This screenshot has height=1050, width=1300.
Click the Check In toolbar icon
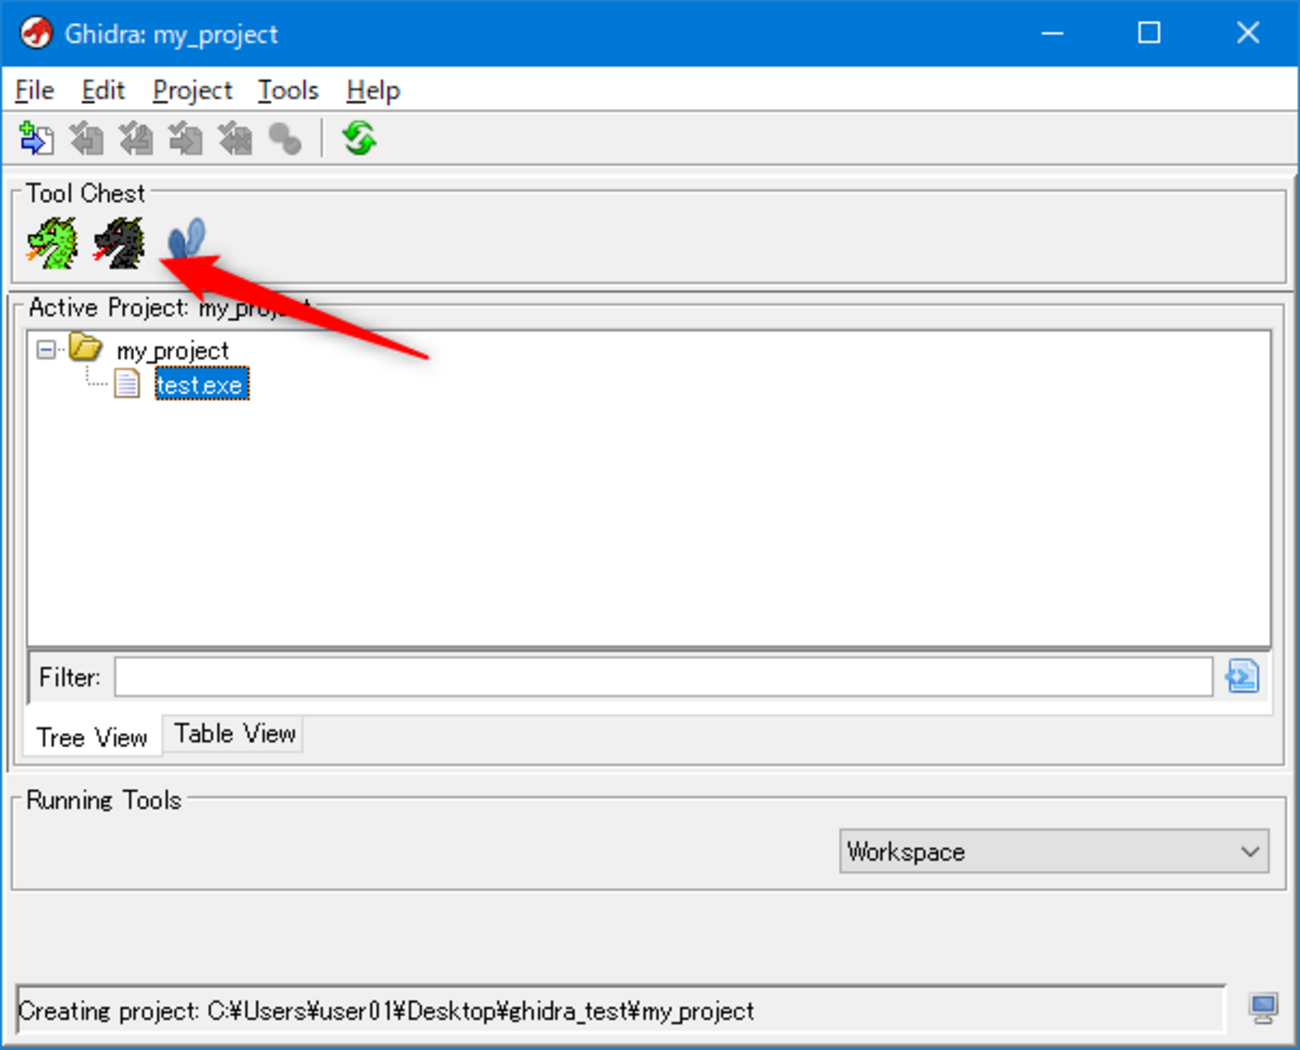pyautogui.click(x=186, y=138)
